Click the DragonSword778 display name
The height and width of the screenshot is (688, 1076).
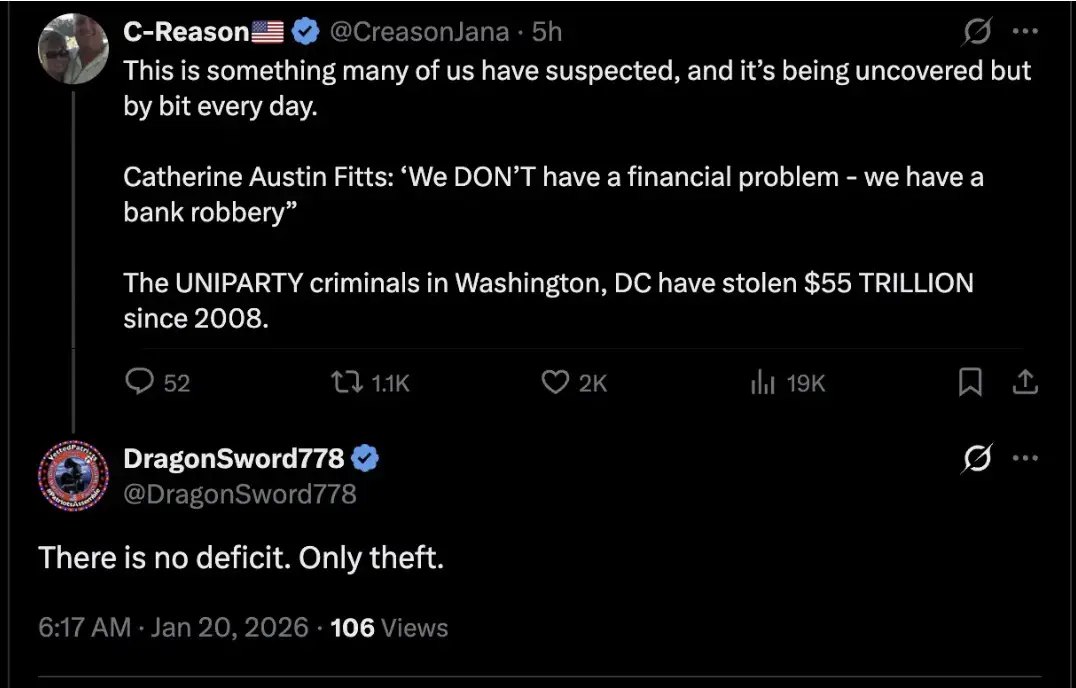click(x=233, y=459)
